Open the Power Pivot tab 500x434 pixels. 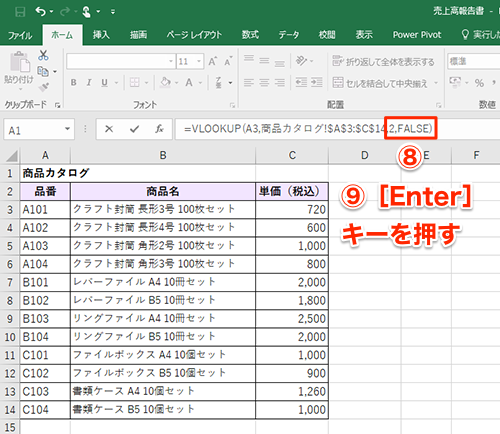[x=417, y=35]
